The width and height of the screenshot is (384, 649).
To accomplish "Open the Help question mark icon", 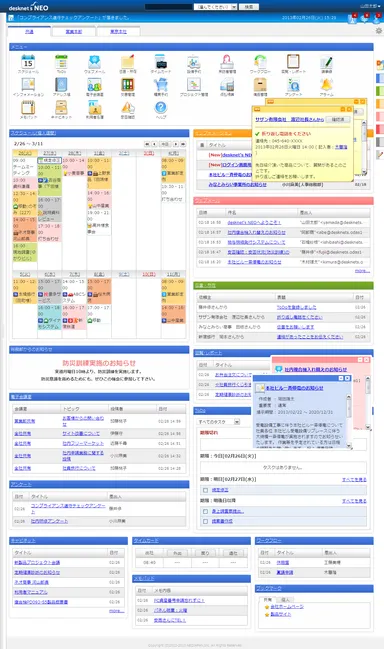I will [161, 108].
